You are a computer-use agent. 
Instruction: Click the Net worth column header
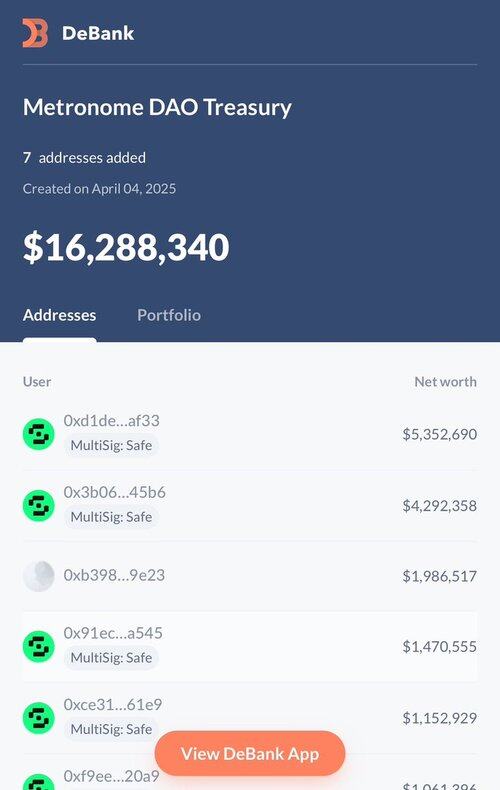pos(446,382)
